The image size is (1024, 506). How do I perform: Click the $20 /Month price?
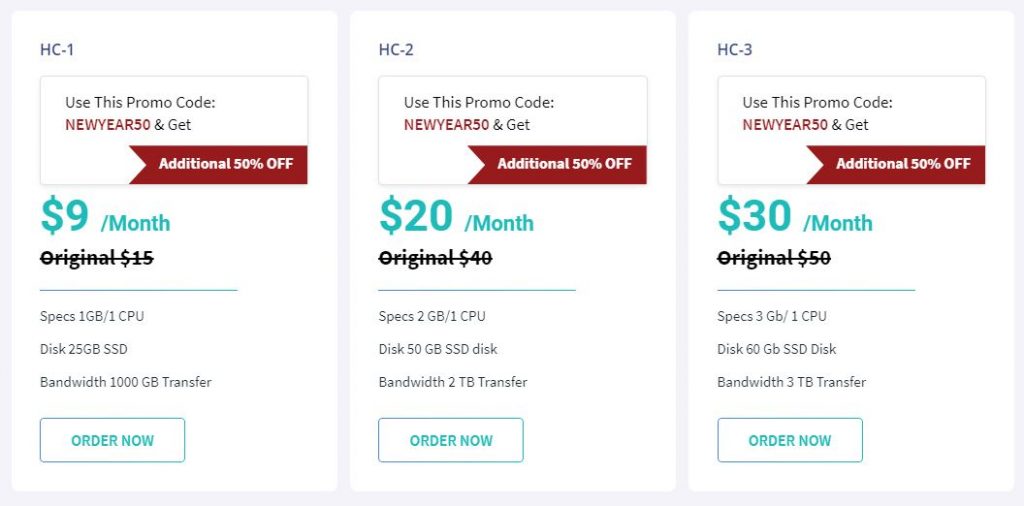[x=456, y=216]
